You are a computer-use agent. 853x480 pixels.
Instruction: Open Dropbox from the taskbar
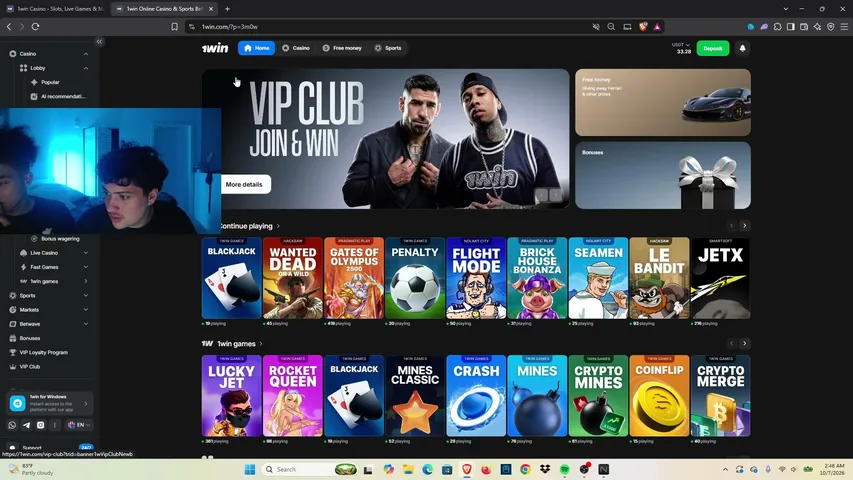pos(545,469)
